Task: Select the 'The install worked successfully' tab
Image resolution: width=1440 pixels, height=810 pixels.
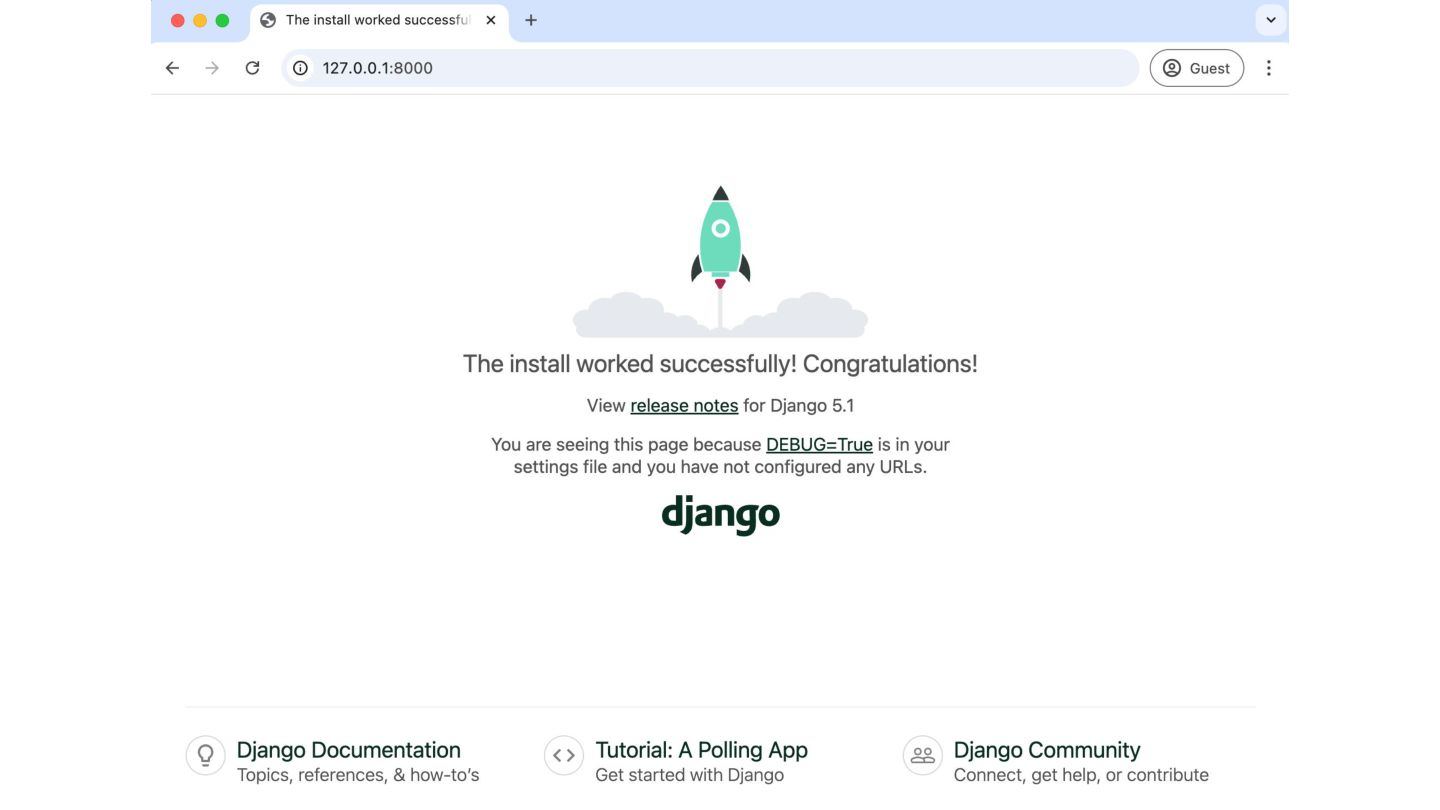Action: point(379,21)
